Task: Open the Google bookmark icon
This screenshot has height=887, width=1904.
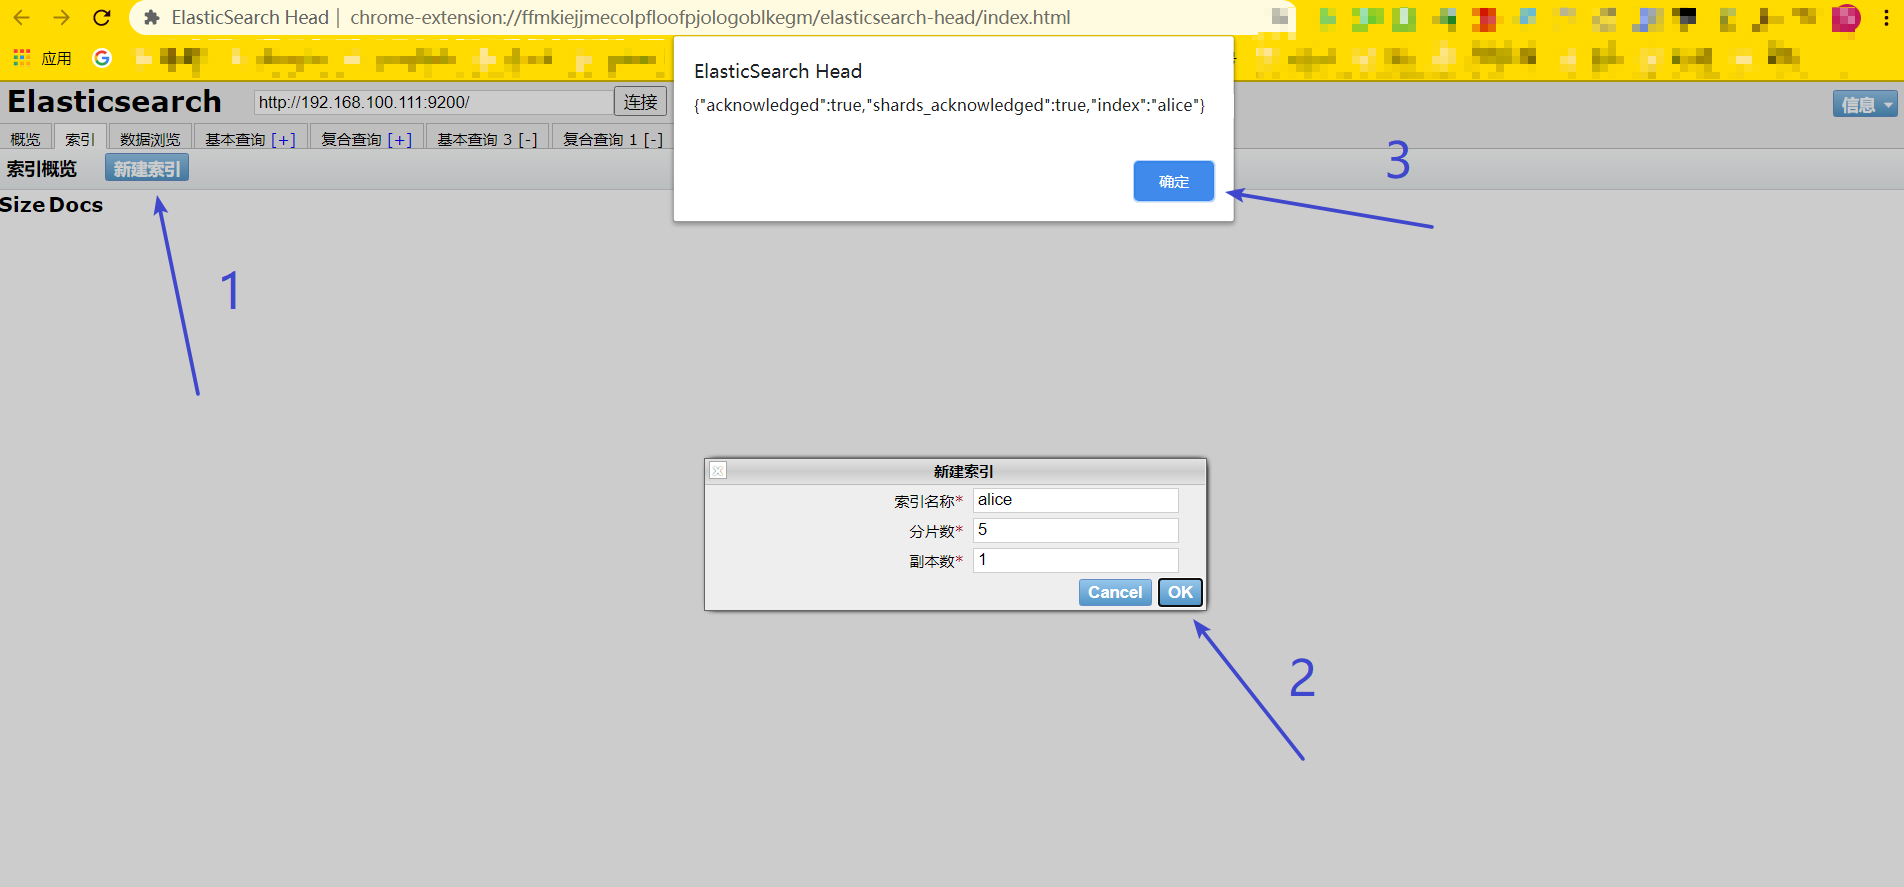Action: click(102, 58)
